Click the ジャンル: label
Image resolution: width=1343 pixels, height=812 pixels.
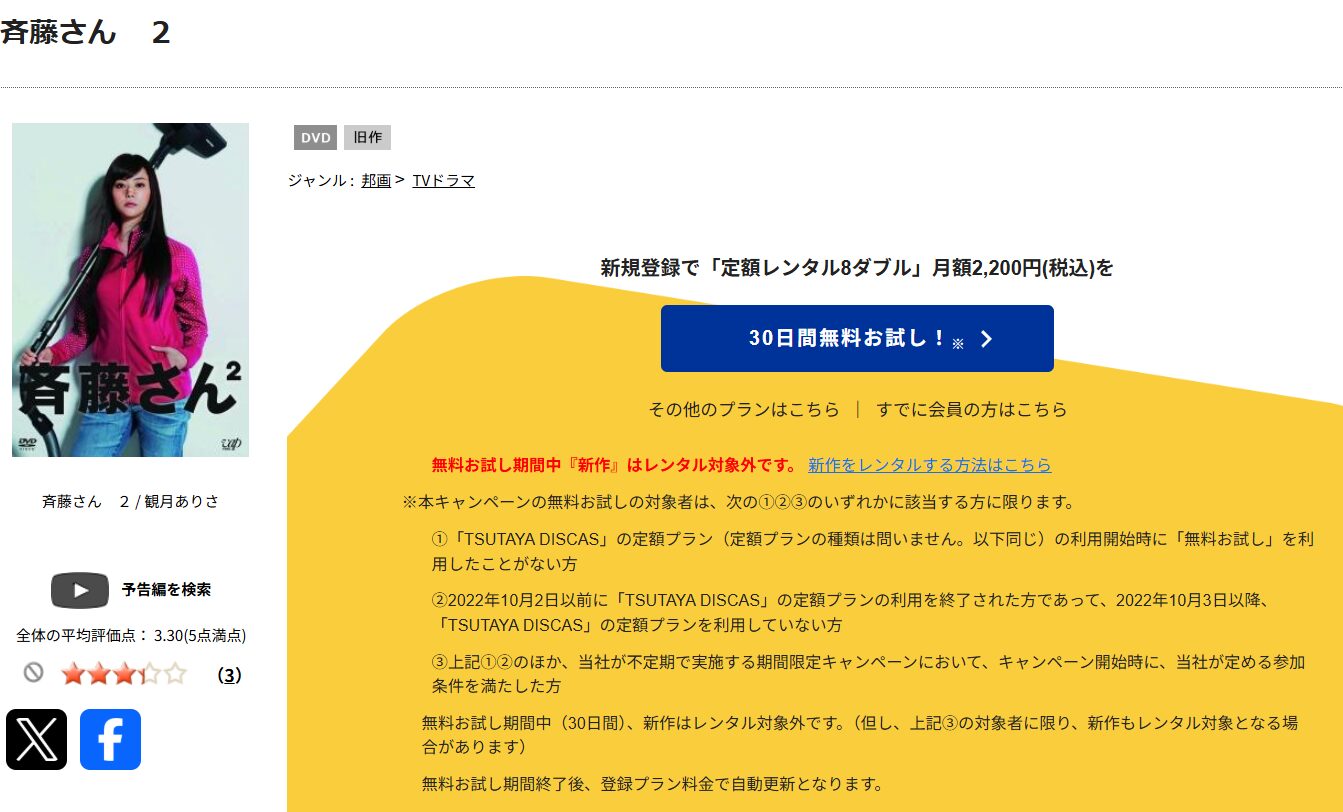(321, 181)
